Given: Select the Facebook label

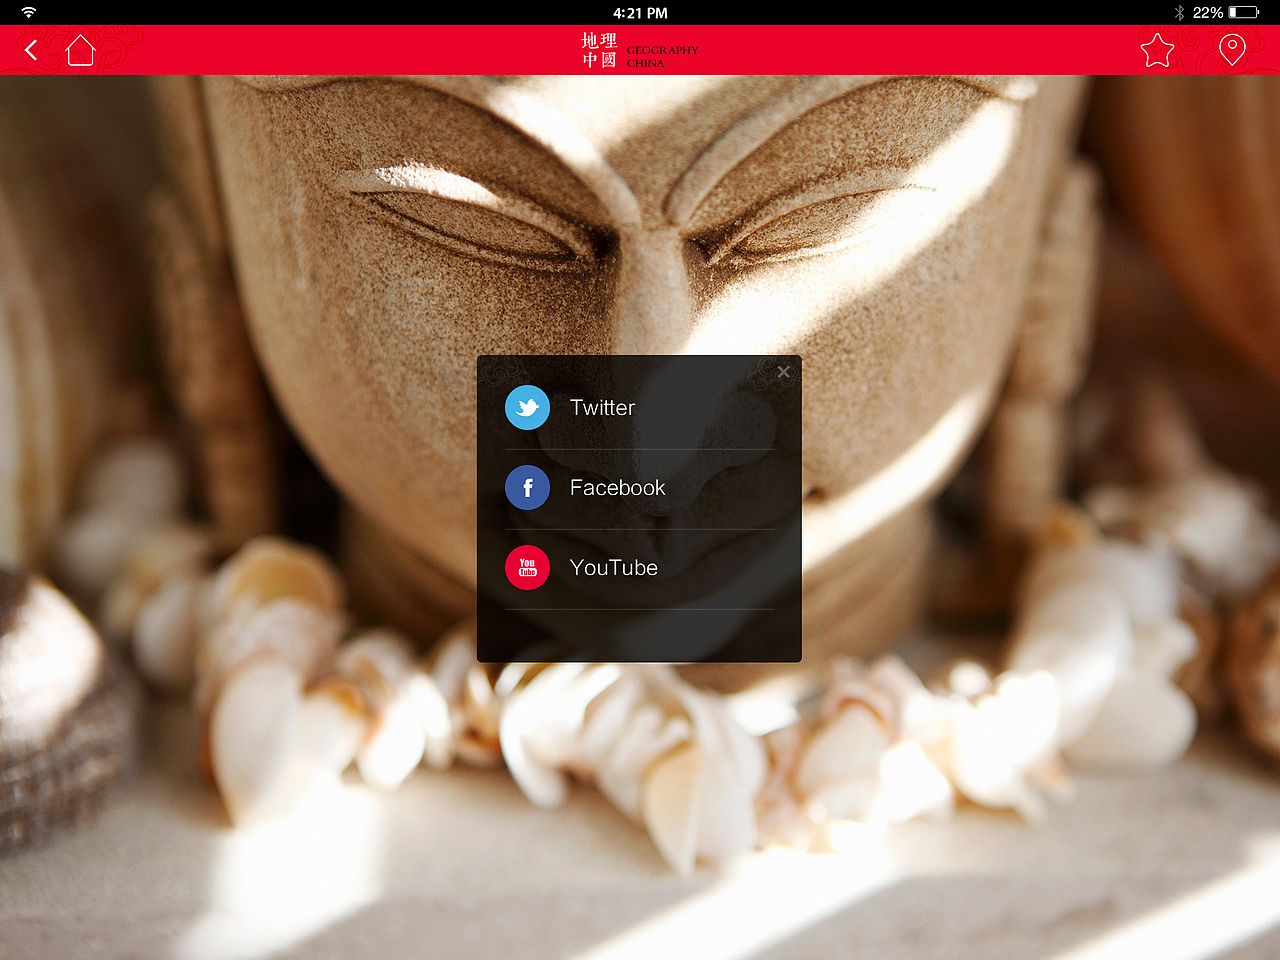Looking at the screenshot, I should tap(617, 487).
